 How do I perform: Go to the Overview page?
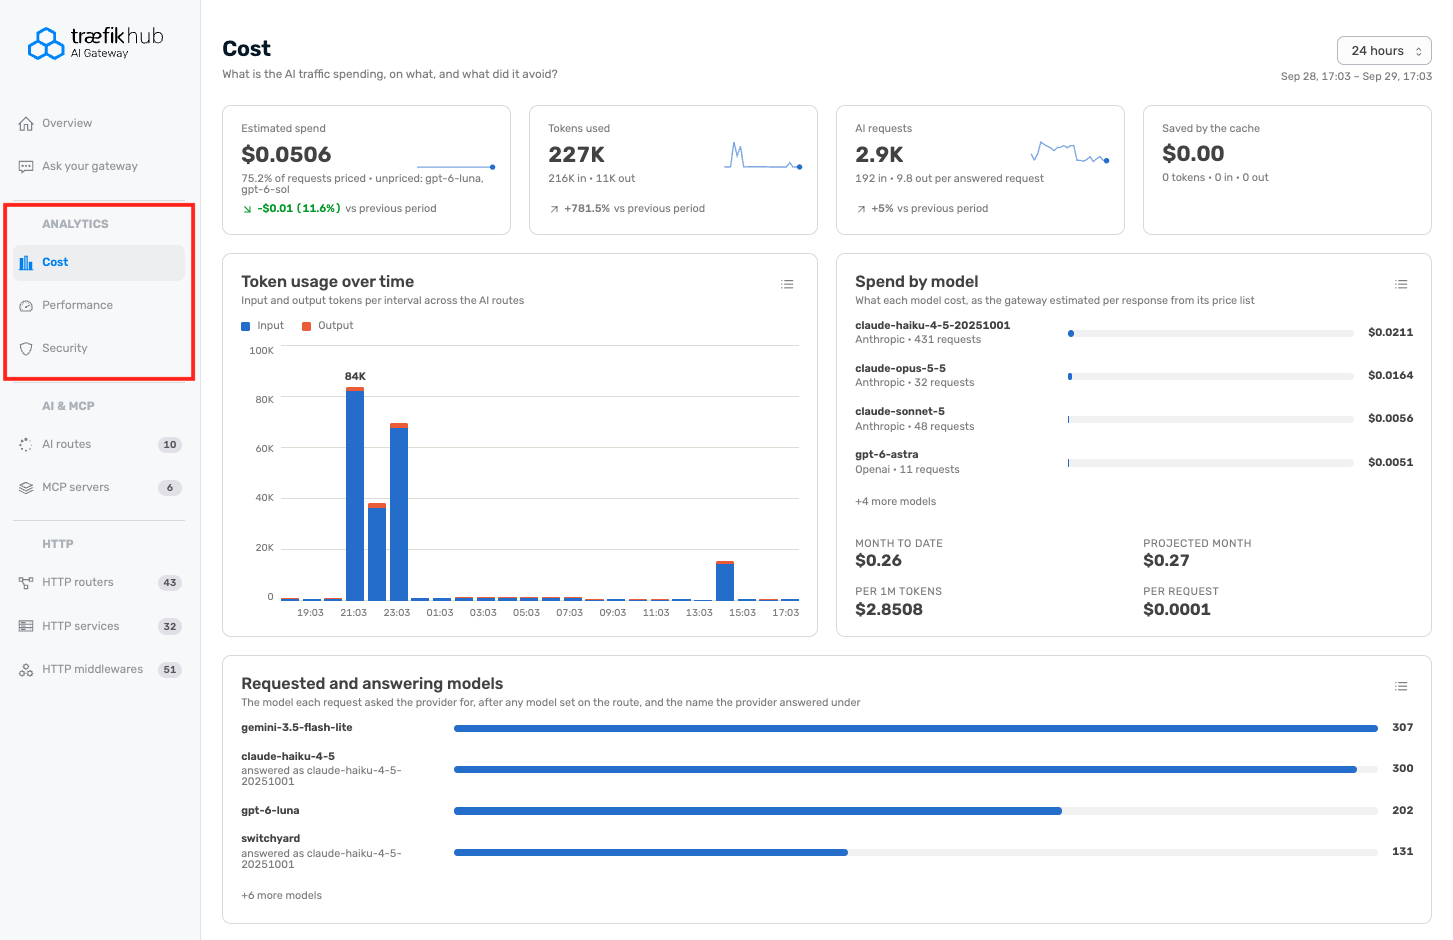(99, 124)
